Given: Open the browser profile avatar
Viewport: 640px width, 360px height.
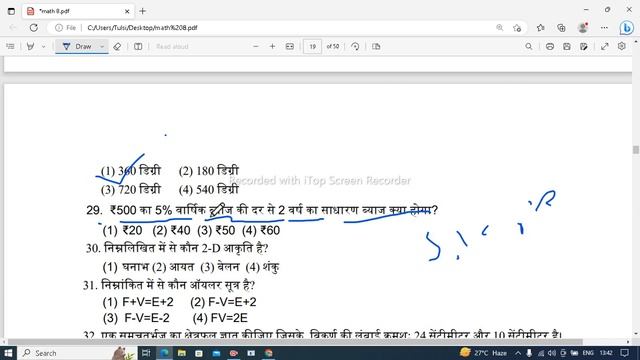Looking at the screenshot, I should 583,28.
